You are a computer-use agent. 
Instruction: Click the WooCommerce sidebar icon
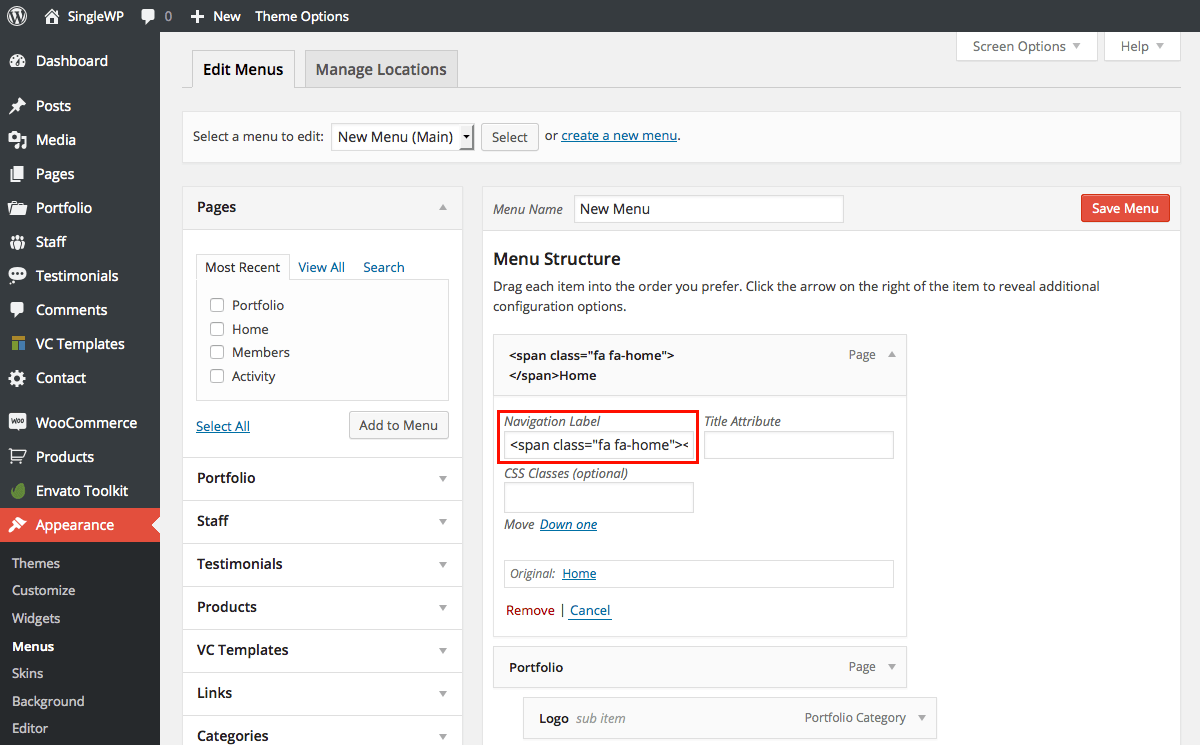point(17,422)
